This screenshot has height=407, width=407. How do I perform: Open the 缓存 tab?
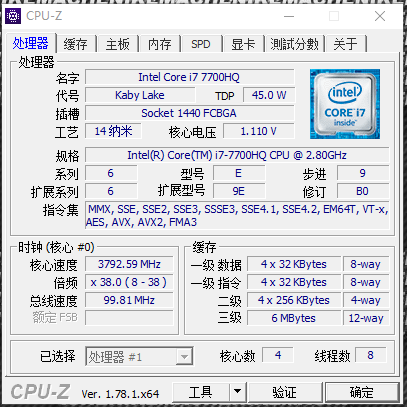pyautogui.click(x=76, y=44)
